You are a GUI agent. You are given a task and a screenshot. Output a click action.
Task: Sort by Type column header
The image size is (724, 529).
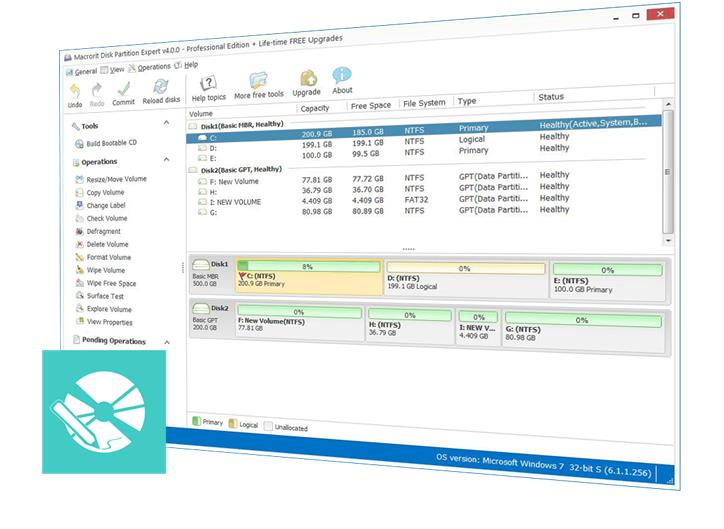point(467,101)
